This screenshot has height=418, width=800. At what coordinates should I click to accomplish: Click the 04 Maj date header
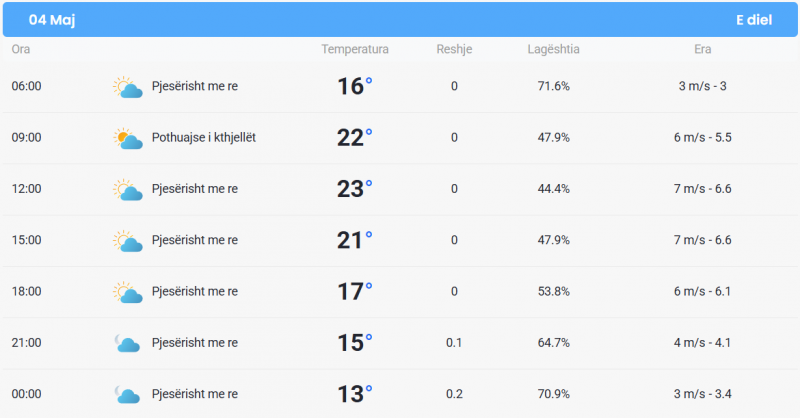coord(52,20)
